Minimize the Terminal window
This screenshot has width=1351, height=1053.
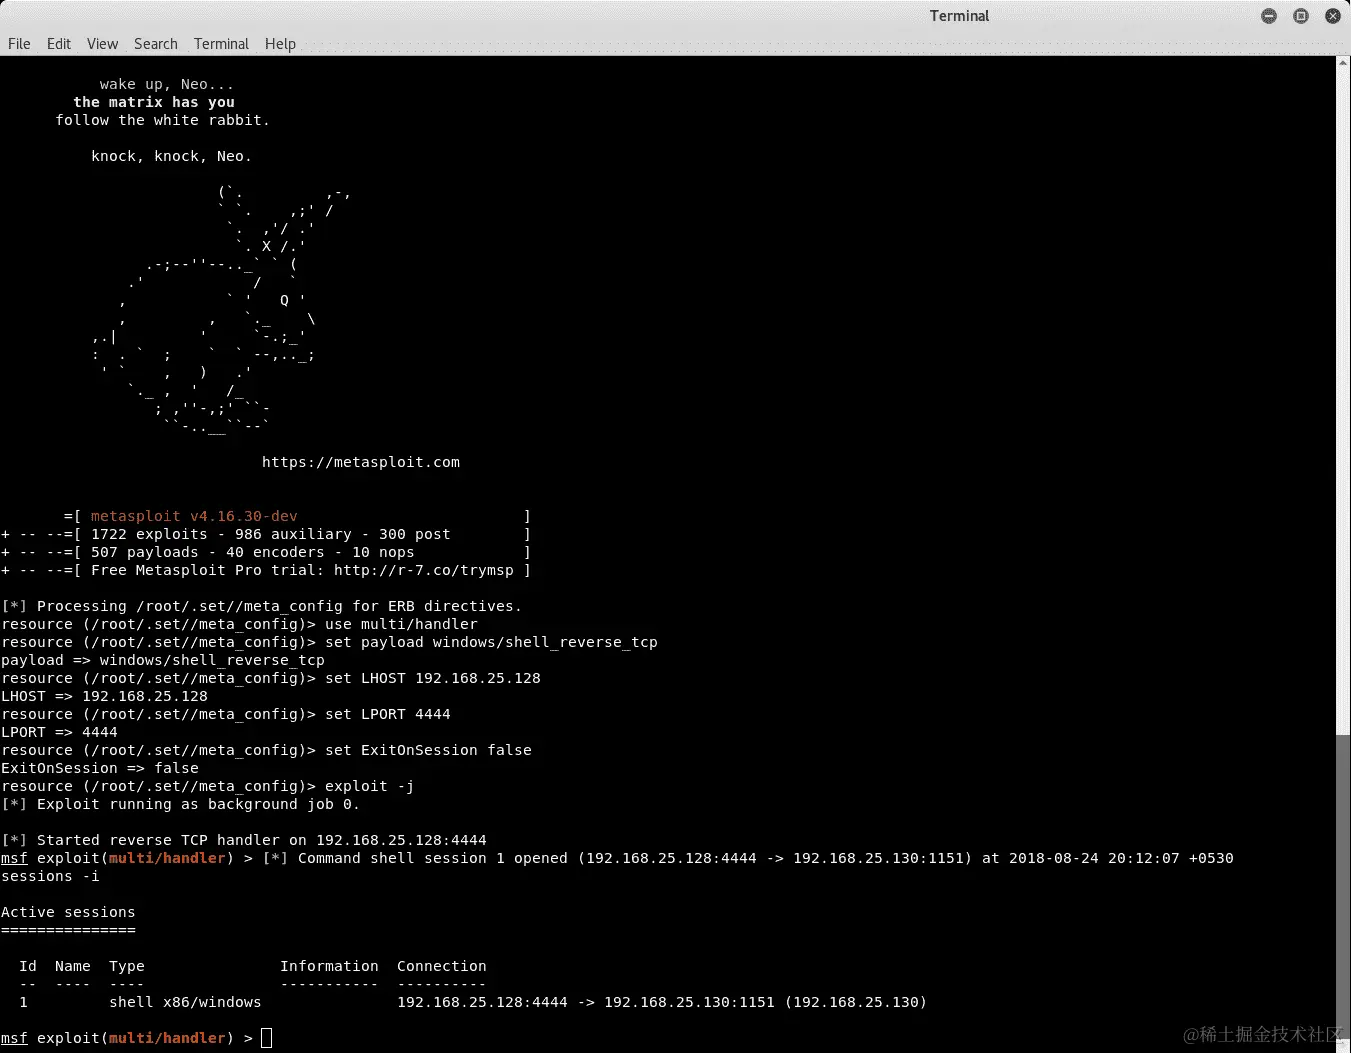pos(1269,16)
